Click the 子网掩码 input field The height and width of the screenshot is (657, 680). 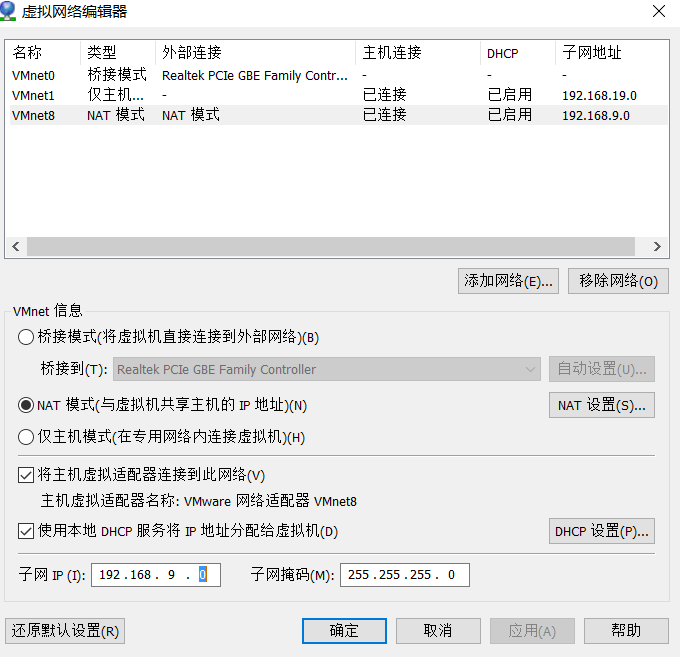click(405, 575)
